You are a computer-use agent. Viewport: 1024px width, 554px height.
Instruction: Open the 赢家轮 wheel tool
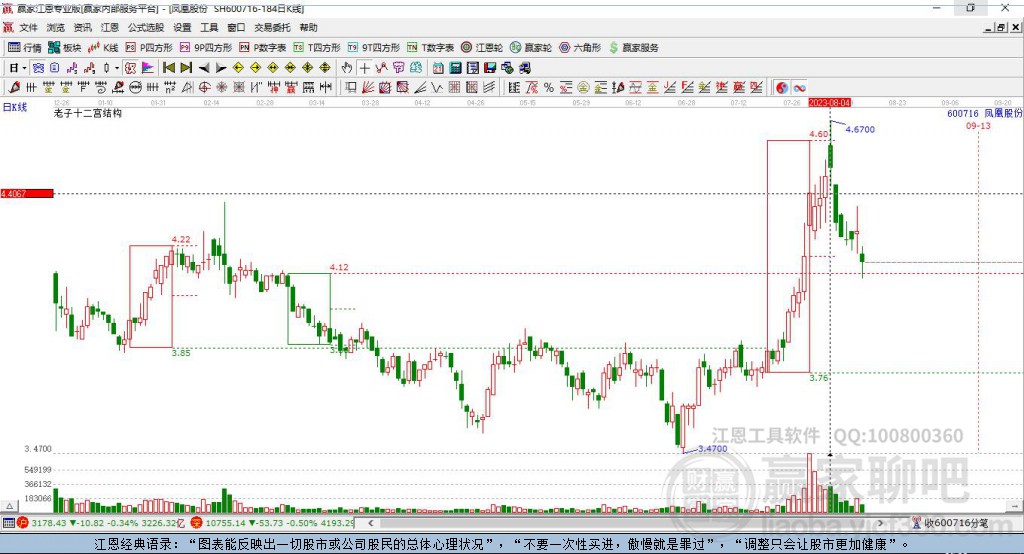click(x=531, y=48)
